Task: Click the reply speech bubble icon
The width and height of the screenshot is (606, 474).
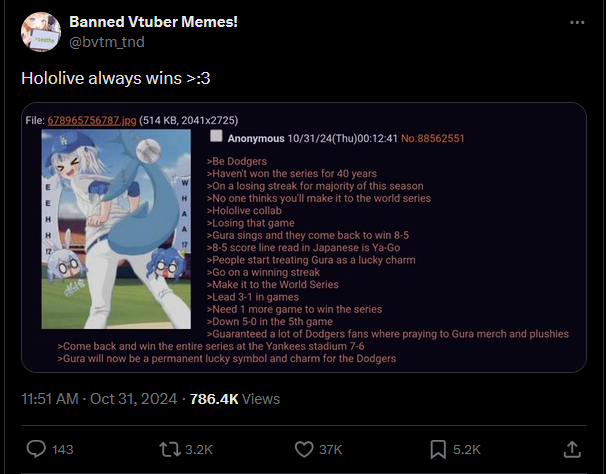Action: [36, 449]
